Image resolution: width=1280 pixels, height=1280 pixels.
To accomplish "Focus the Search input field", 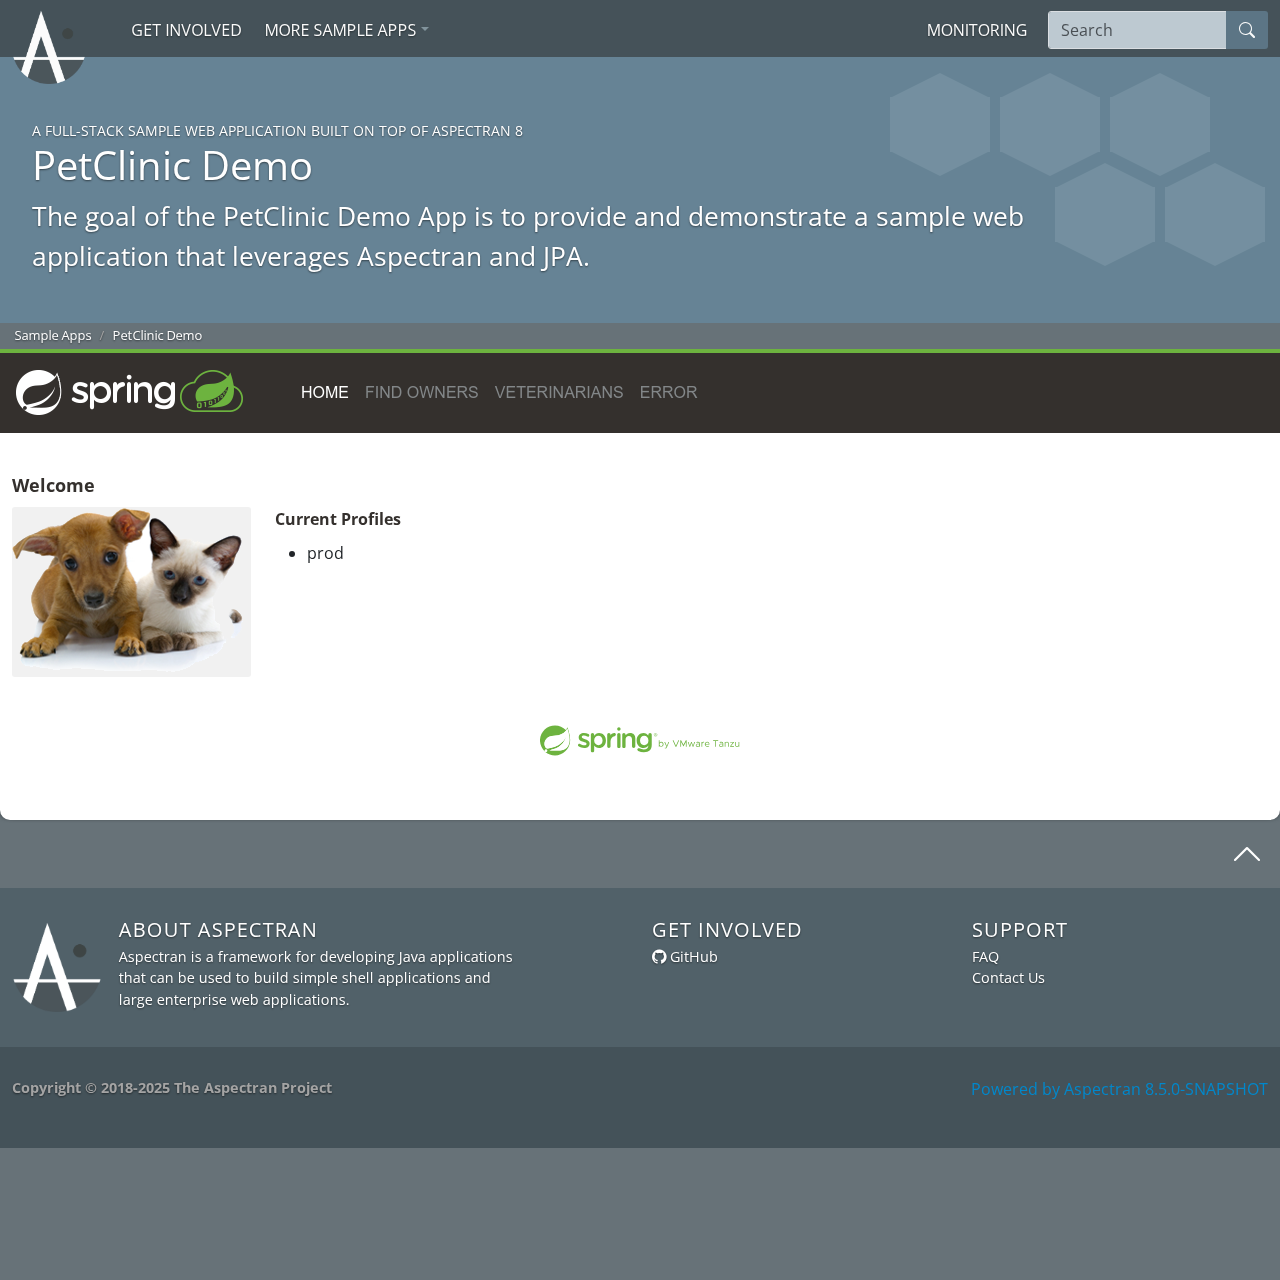I will pyautogui.click(x=1137, y=30).
